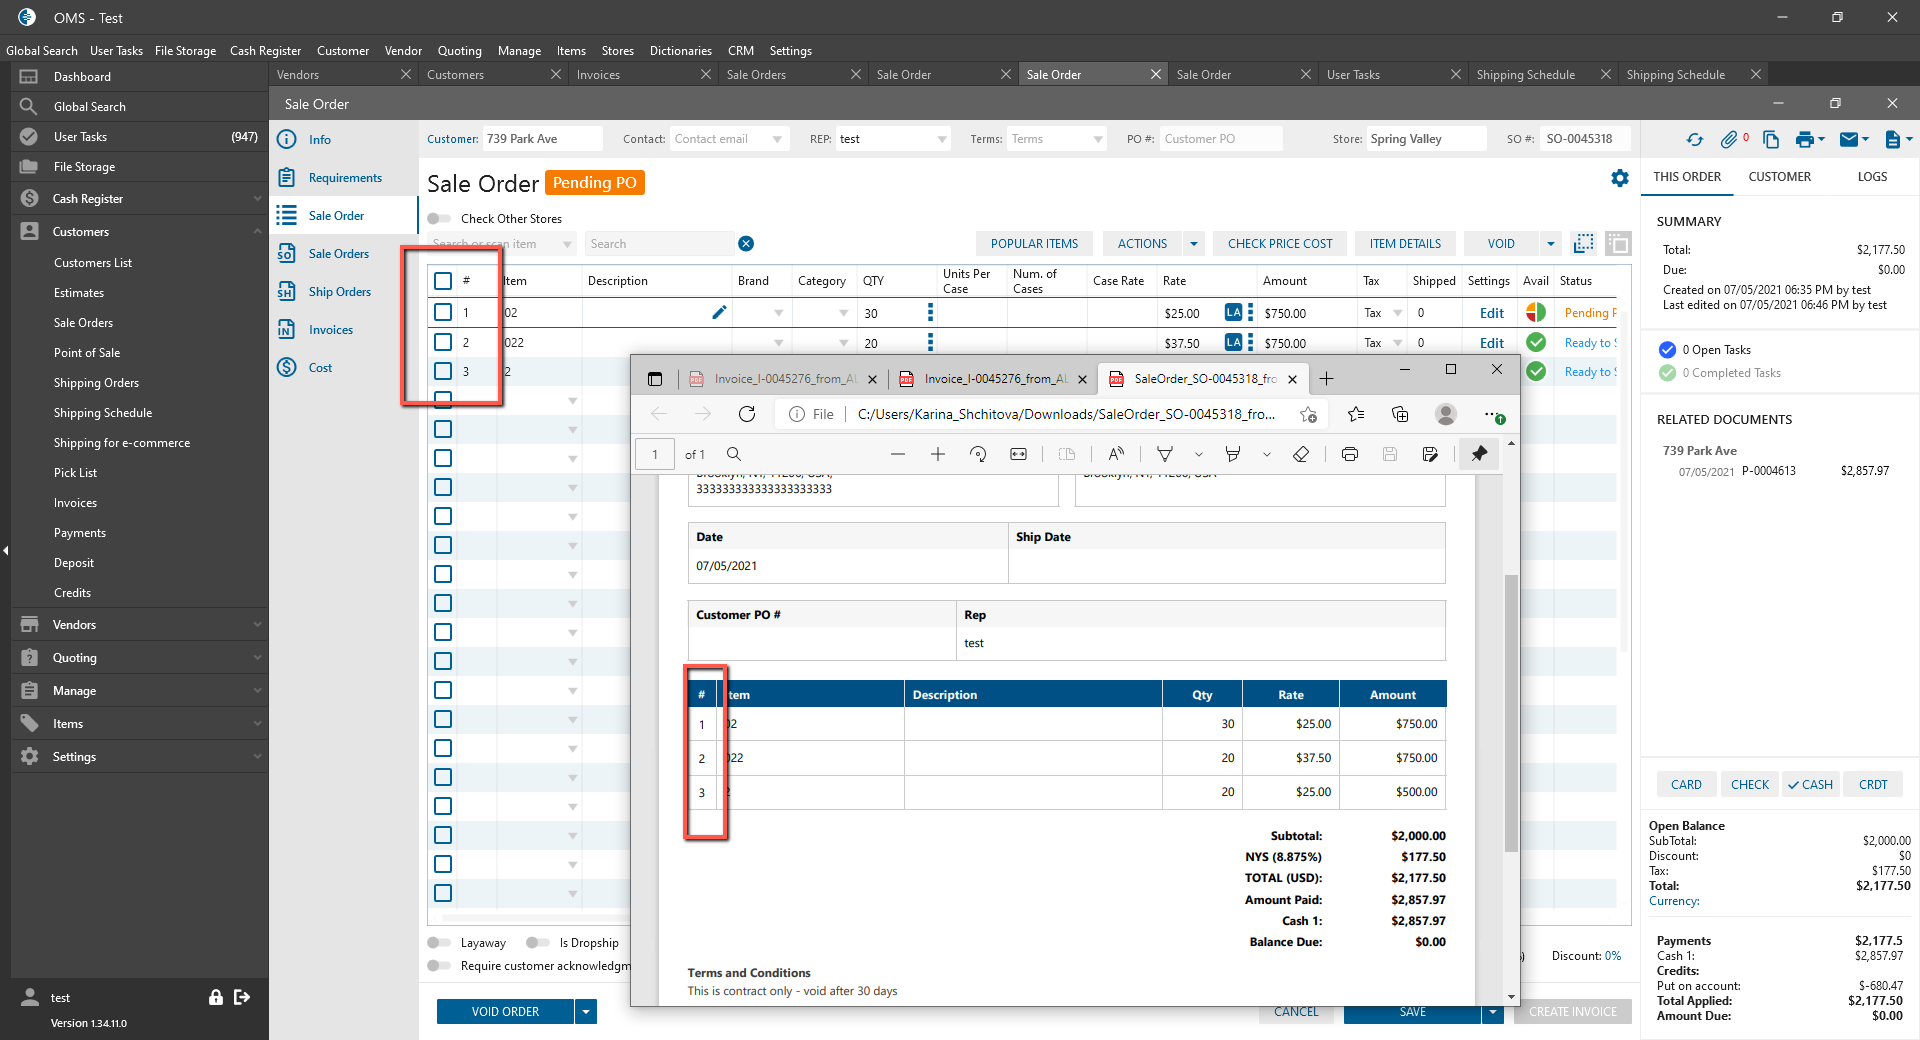
Task: Rotate the PDF using the rotate icon
Action: (x=978, y=454)
